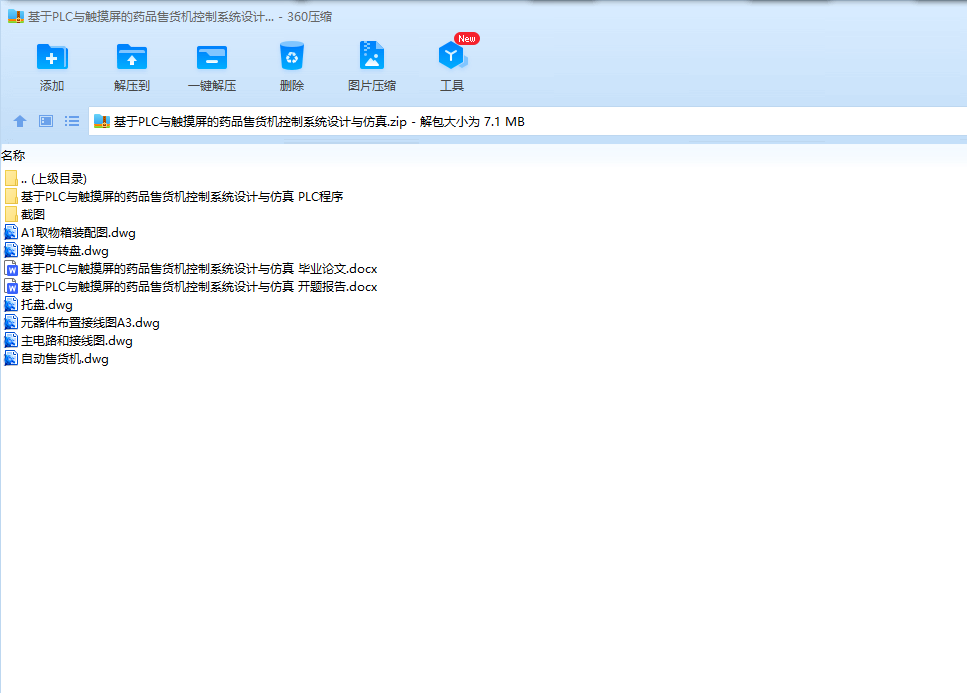Click the dwg icon of 自动售货机.dwg
Viewport: 967px width, 693px height.
pos(11,358)
